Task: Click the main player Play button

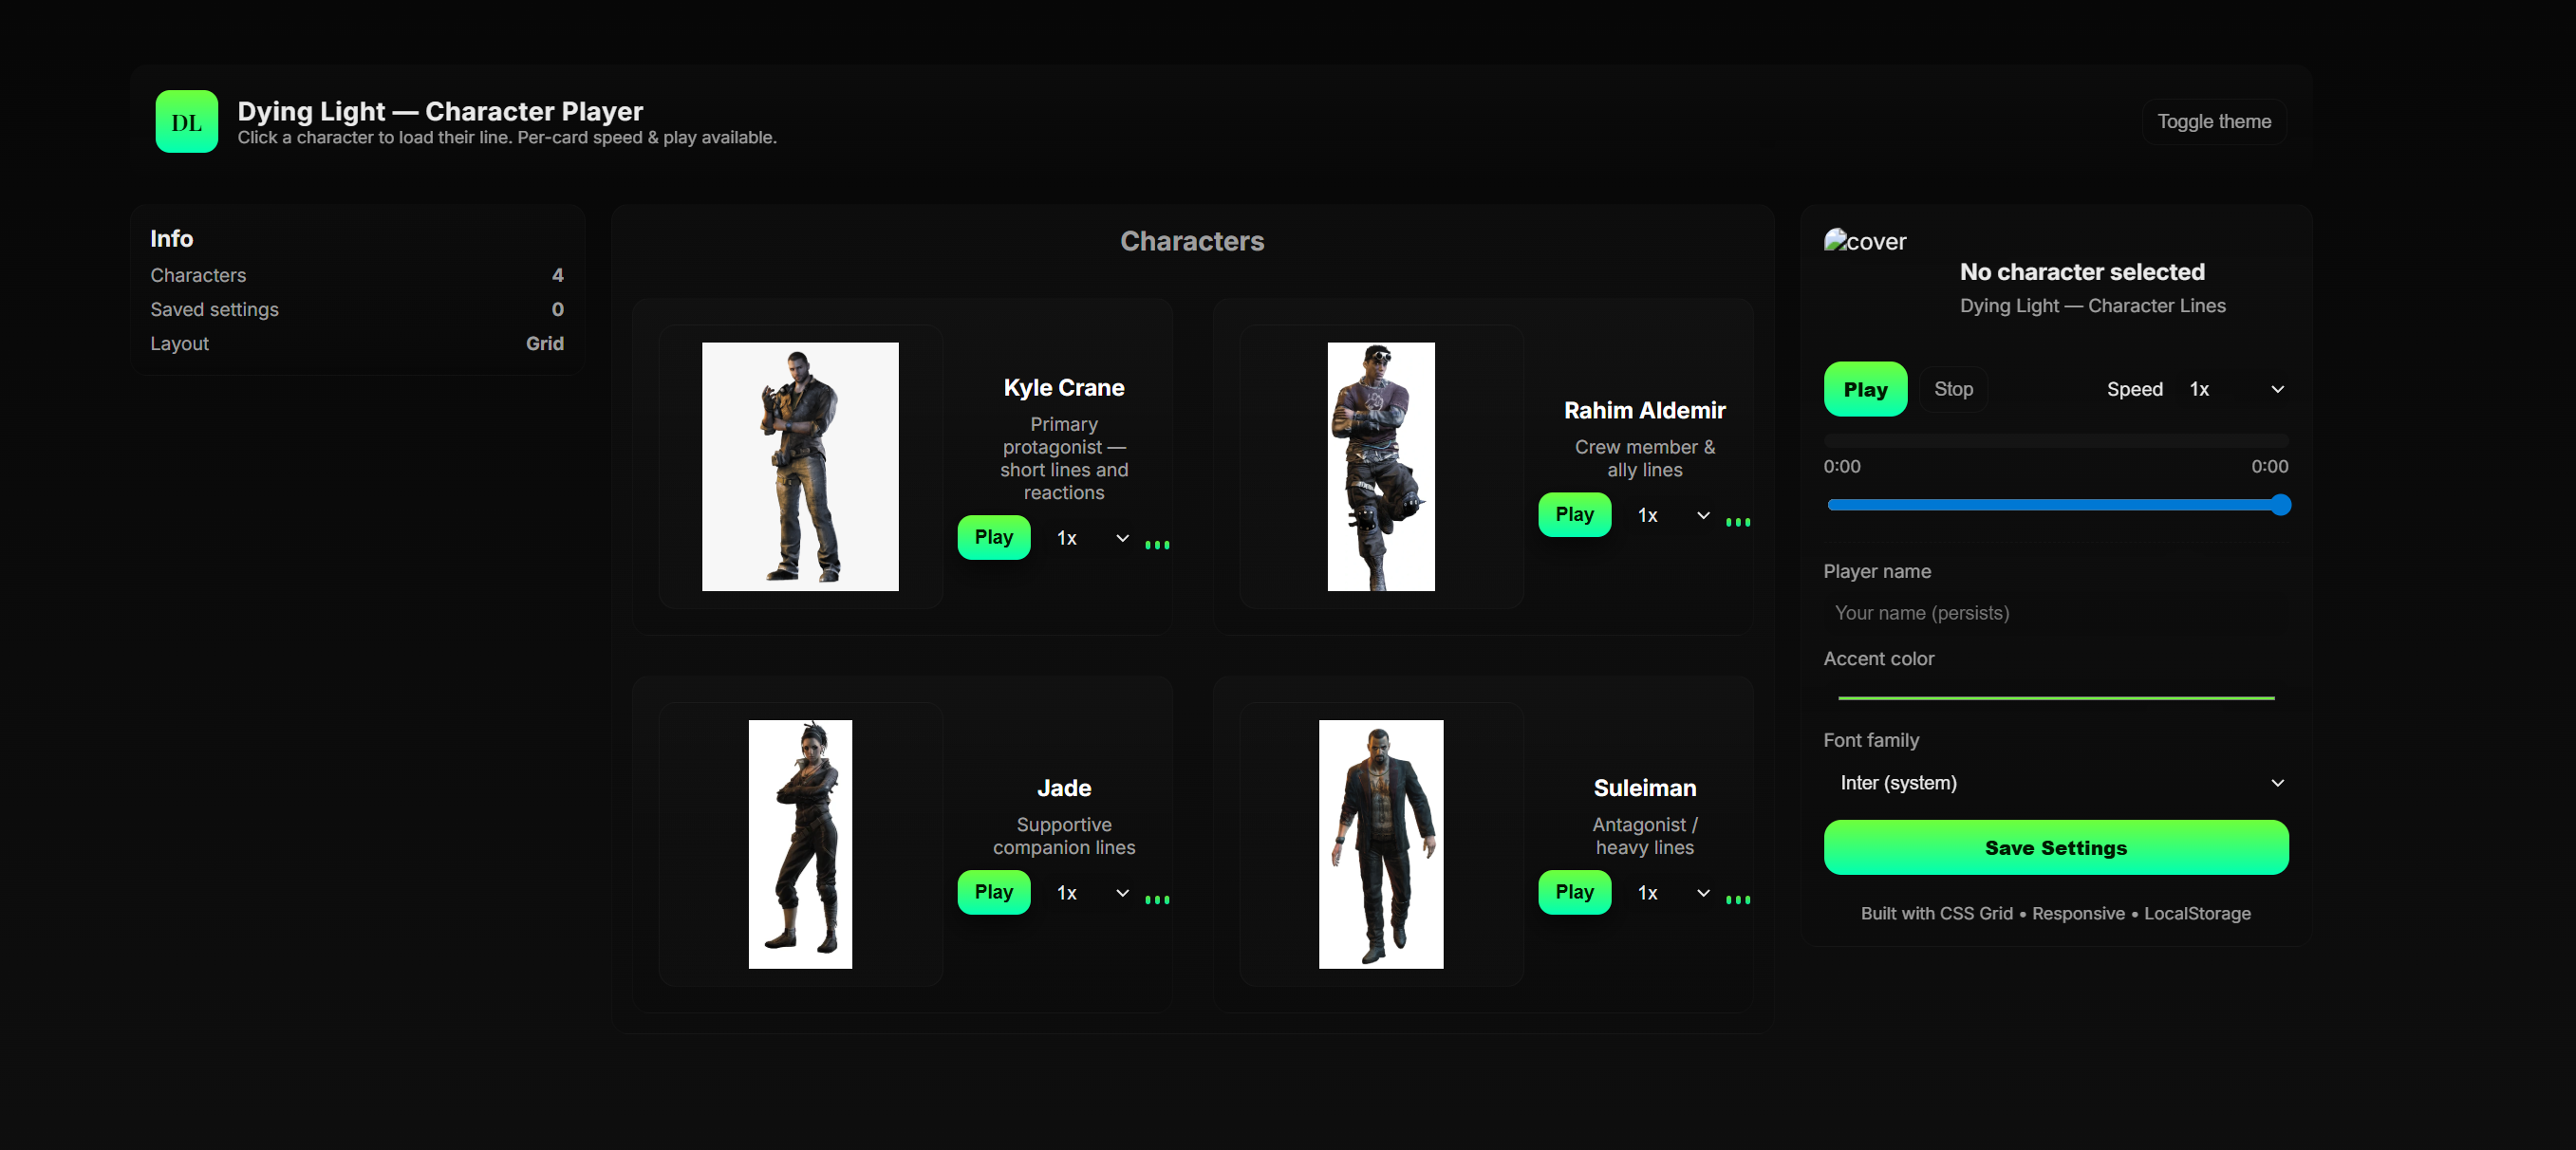Action: click(x=1865, y=389)
